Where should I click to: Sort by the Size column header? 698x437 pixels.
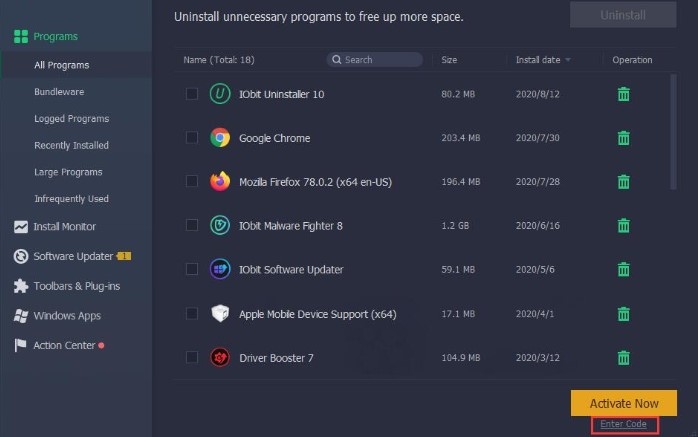pyautogui.click(x=449, y=60)
